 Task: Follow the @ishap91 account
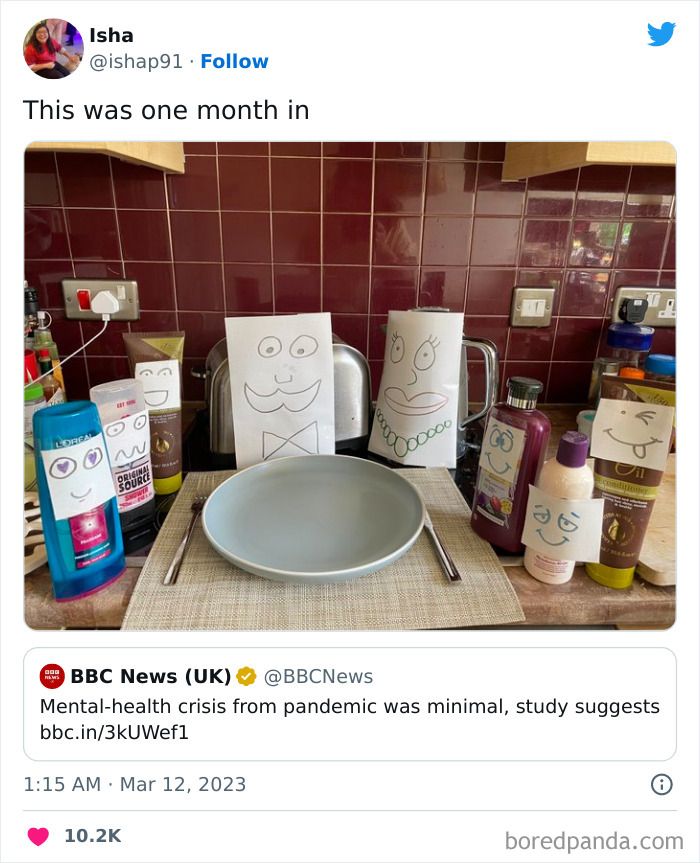pyautogui.click(x=234, y=61)
